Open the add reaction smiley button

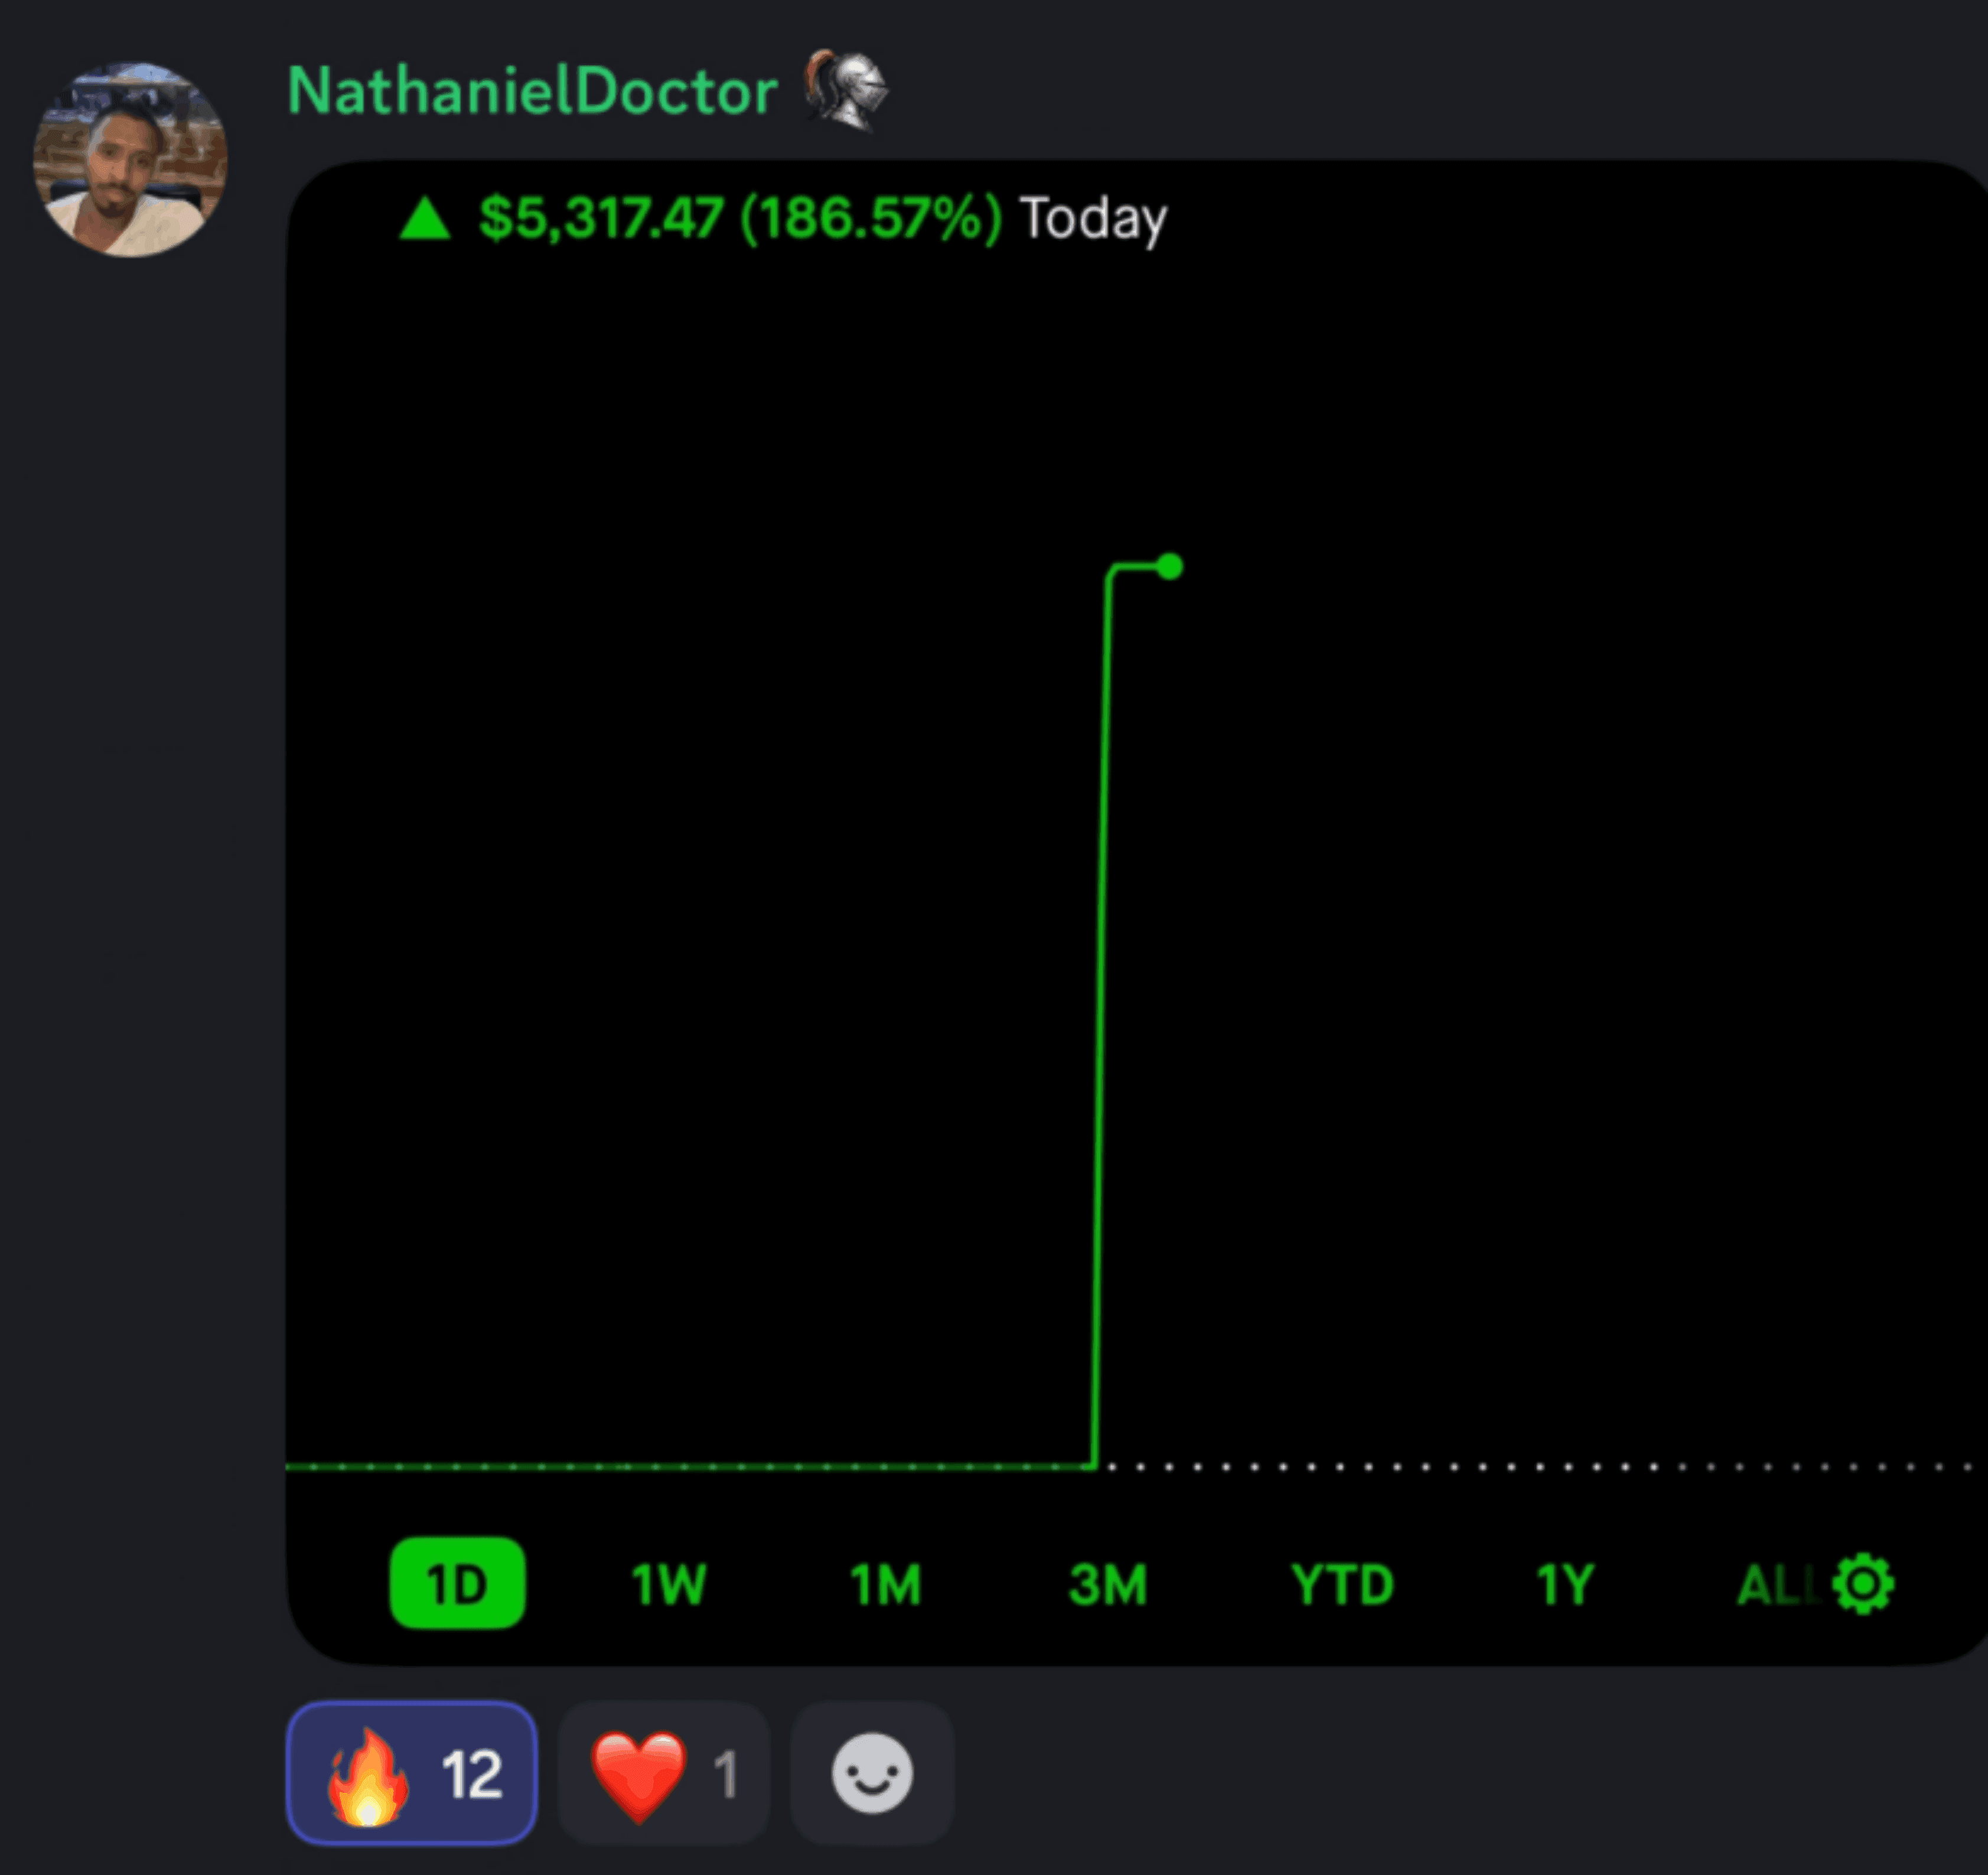[x=872, y=1772]
